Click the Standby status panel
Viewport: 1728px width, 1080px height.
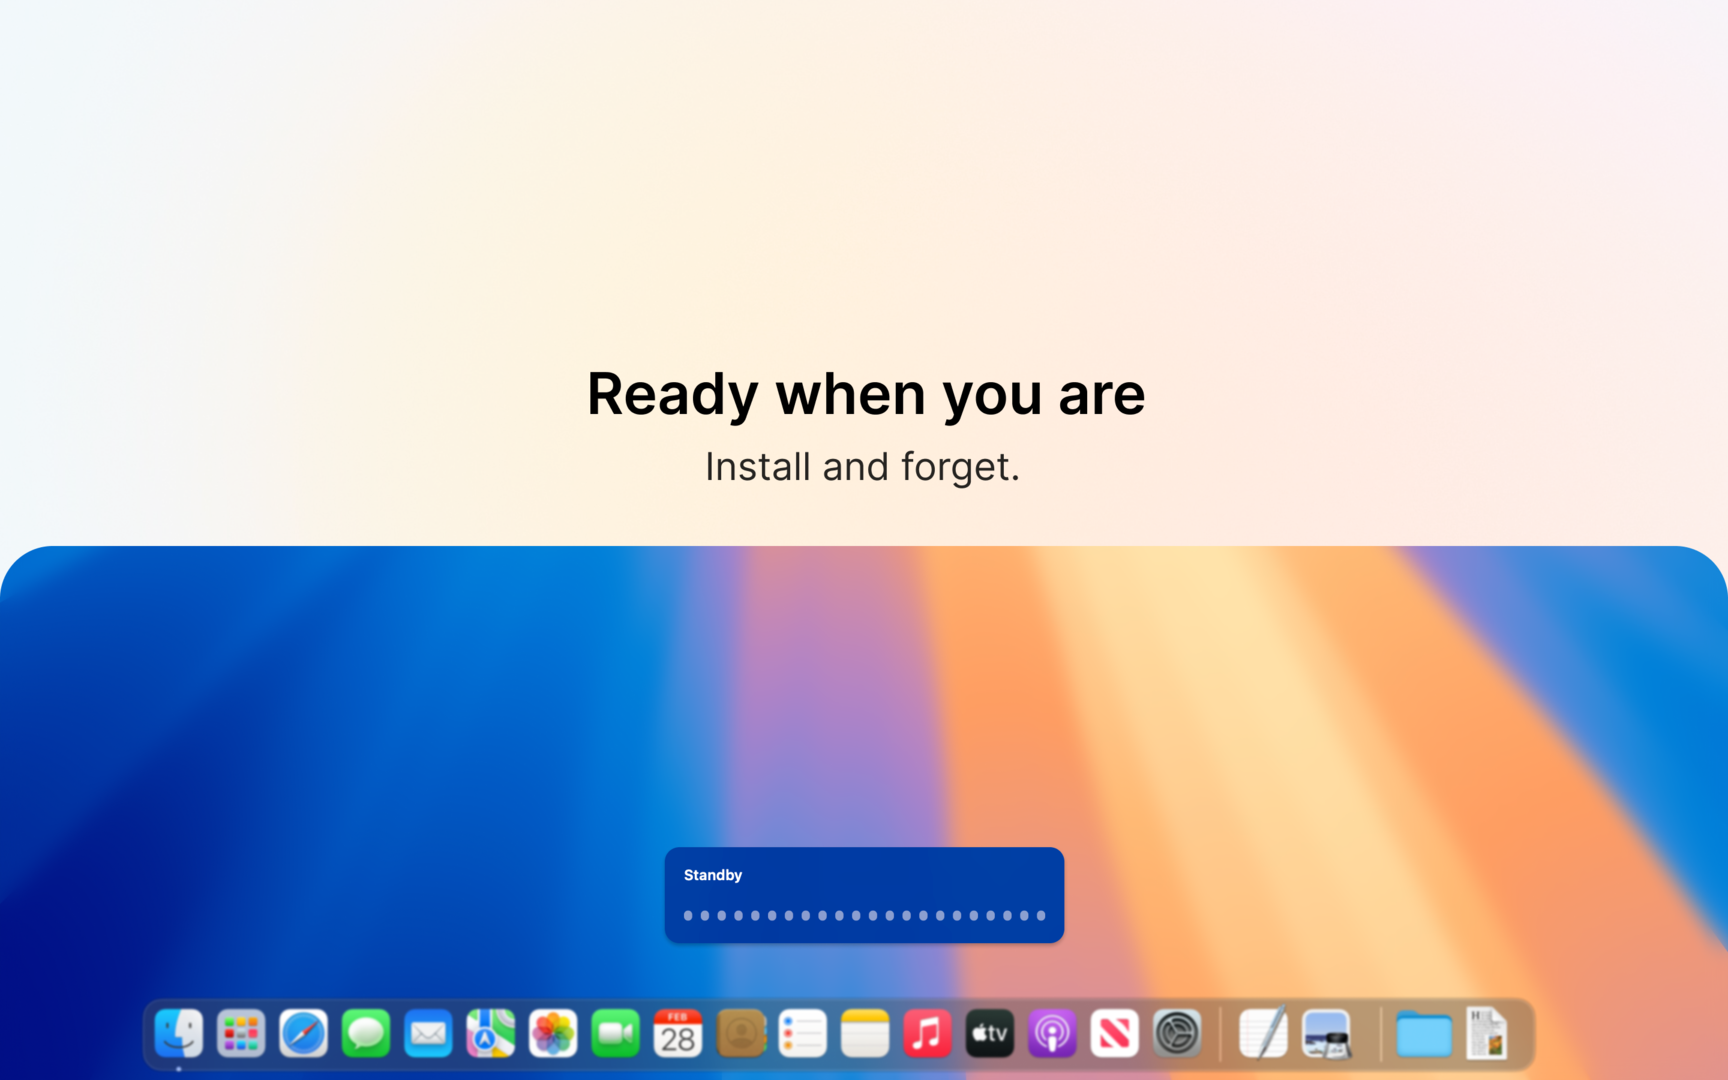coord(864,894)
